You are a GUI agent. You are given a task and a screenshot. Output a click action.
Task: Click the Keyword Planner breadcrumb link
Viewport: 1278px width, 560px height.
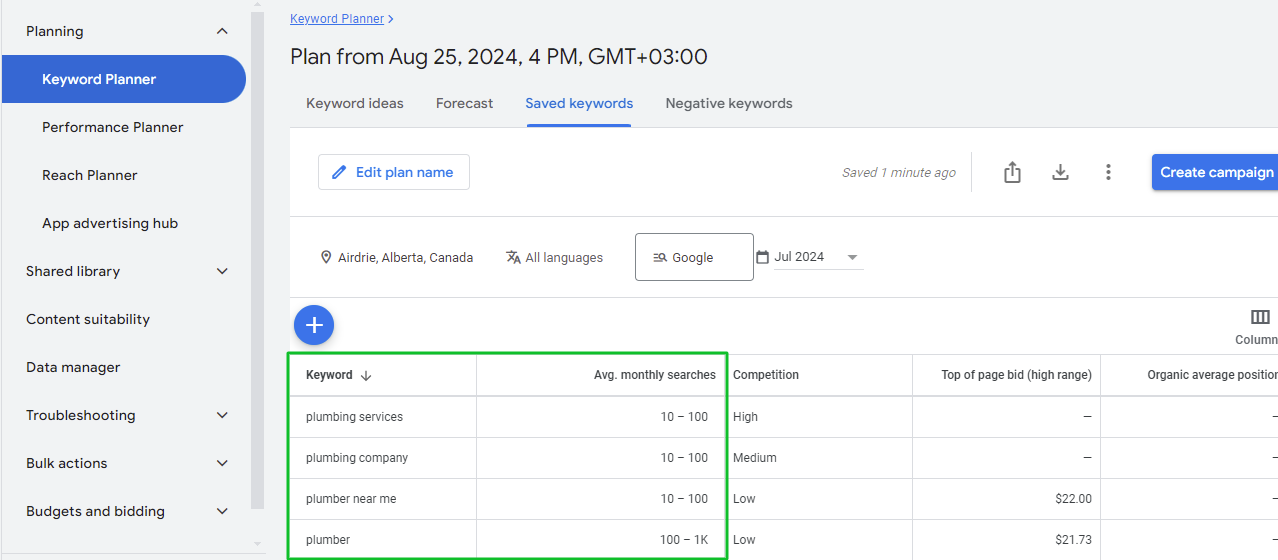coord(337,18)
